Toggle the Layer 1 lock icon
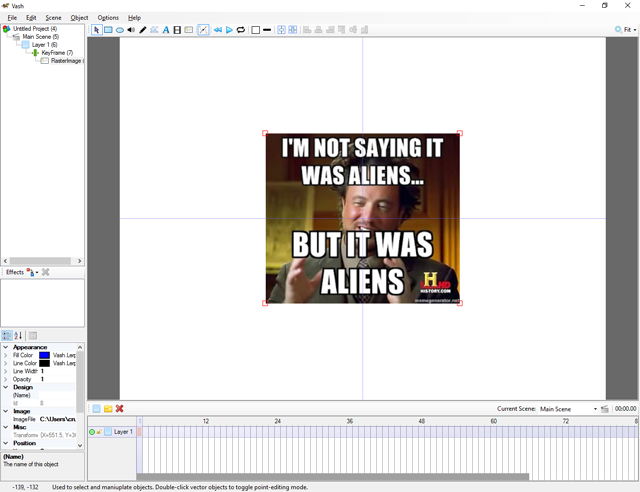 99,432
